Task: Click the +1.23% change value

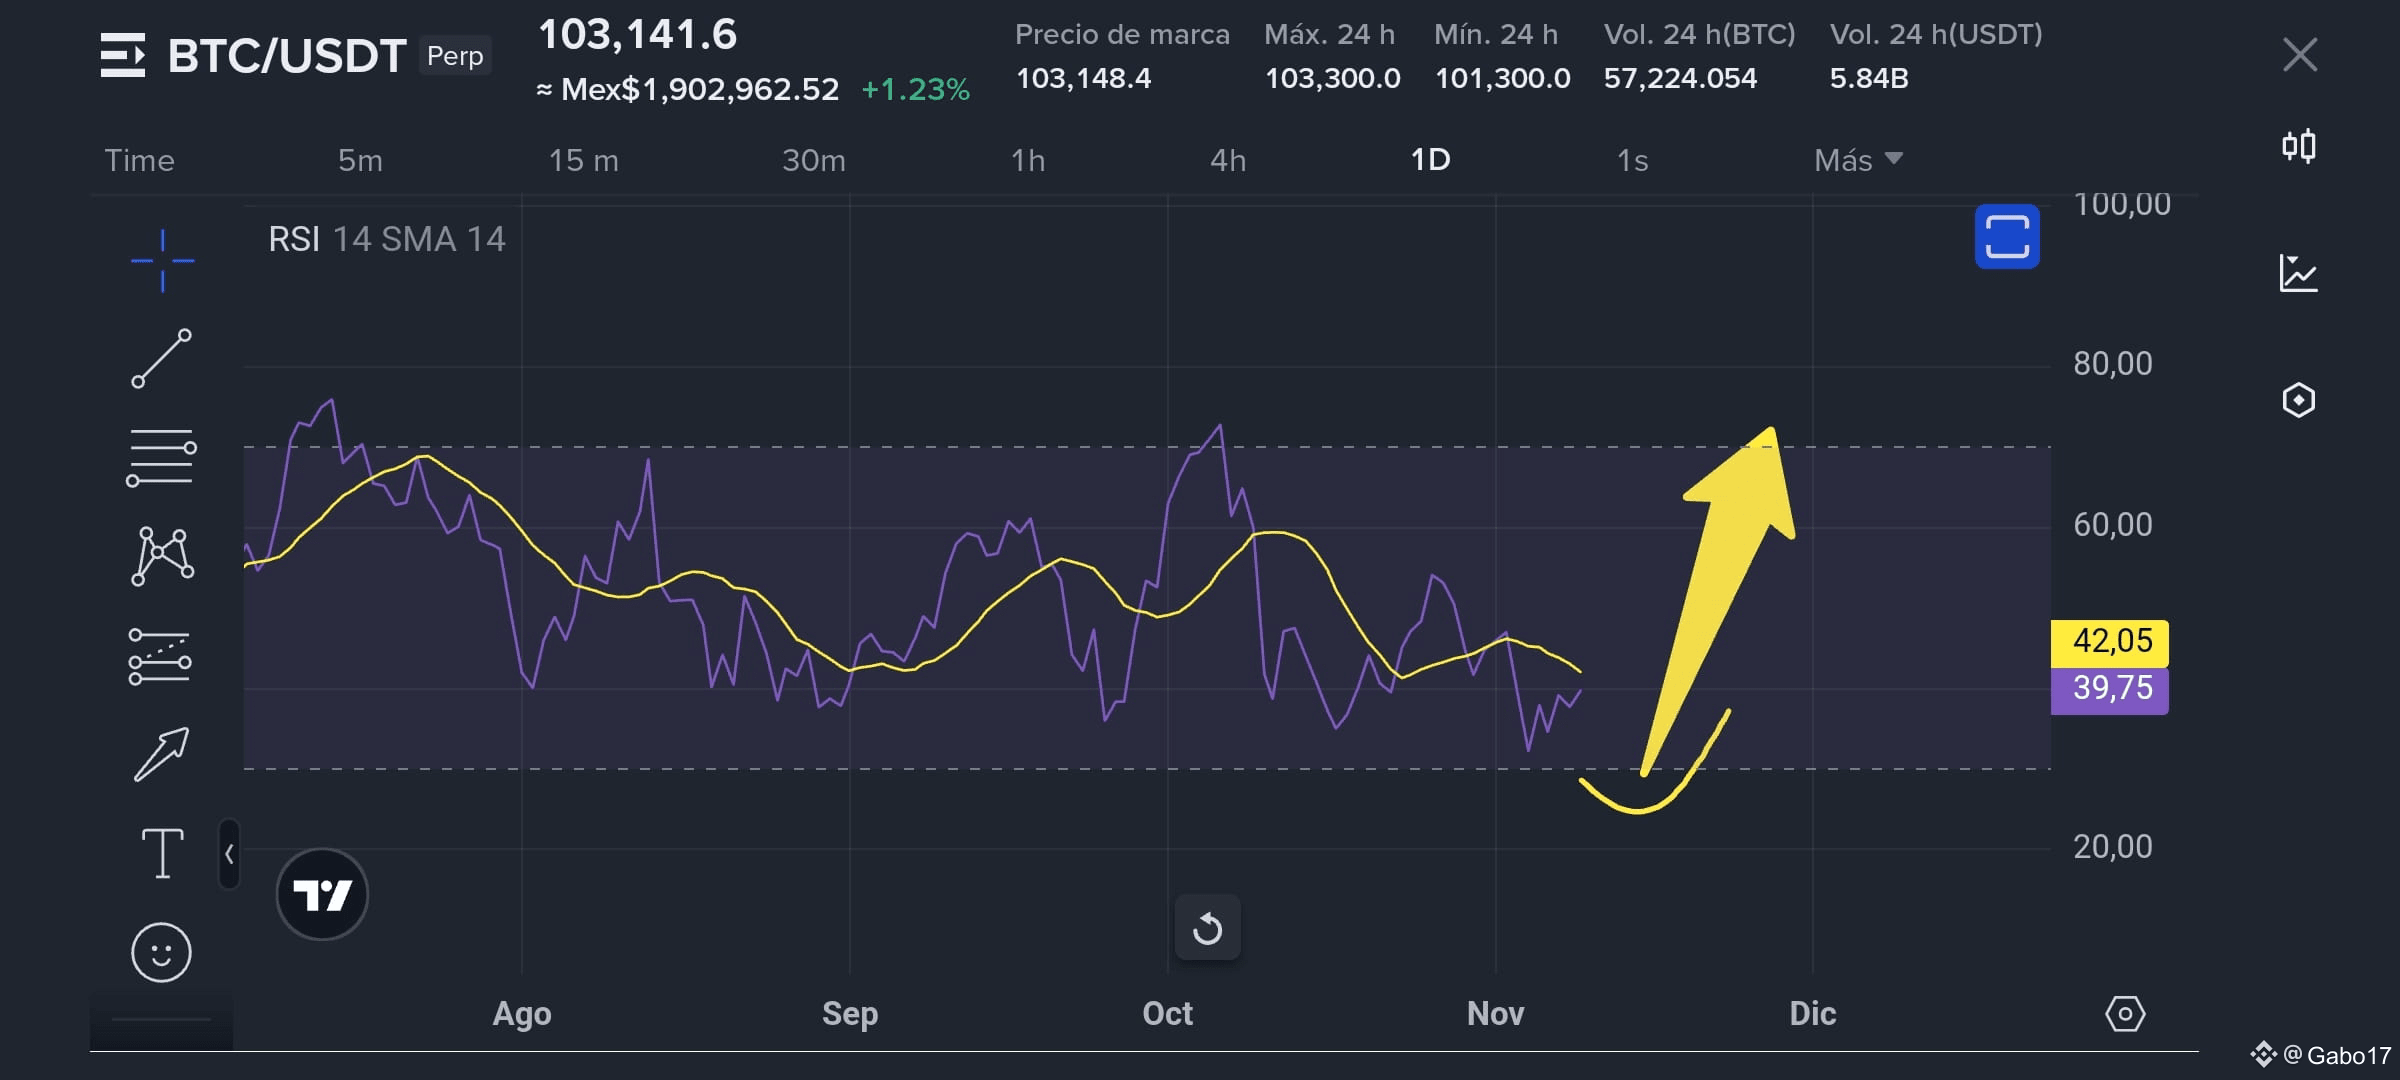Action: point(915,90)
